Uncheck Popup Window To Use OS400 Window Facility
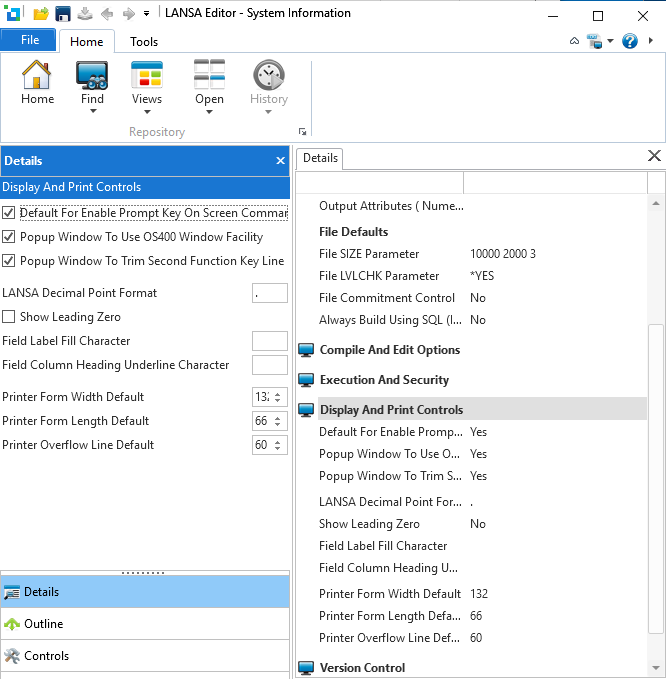This screenshot has height=679, width=666. coord(9,237)
